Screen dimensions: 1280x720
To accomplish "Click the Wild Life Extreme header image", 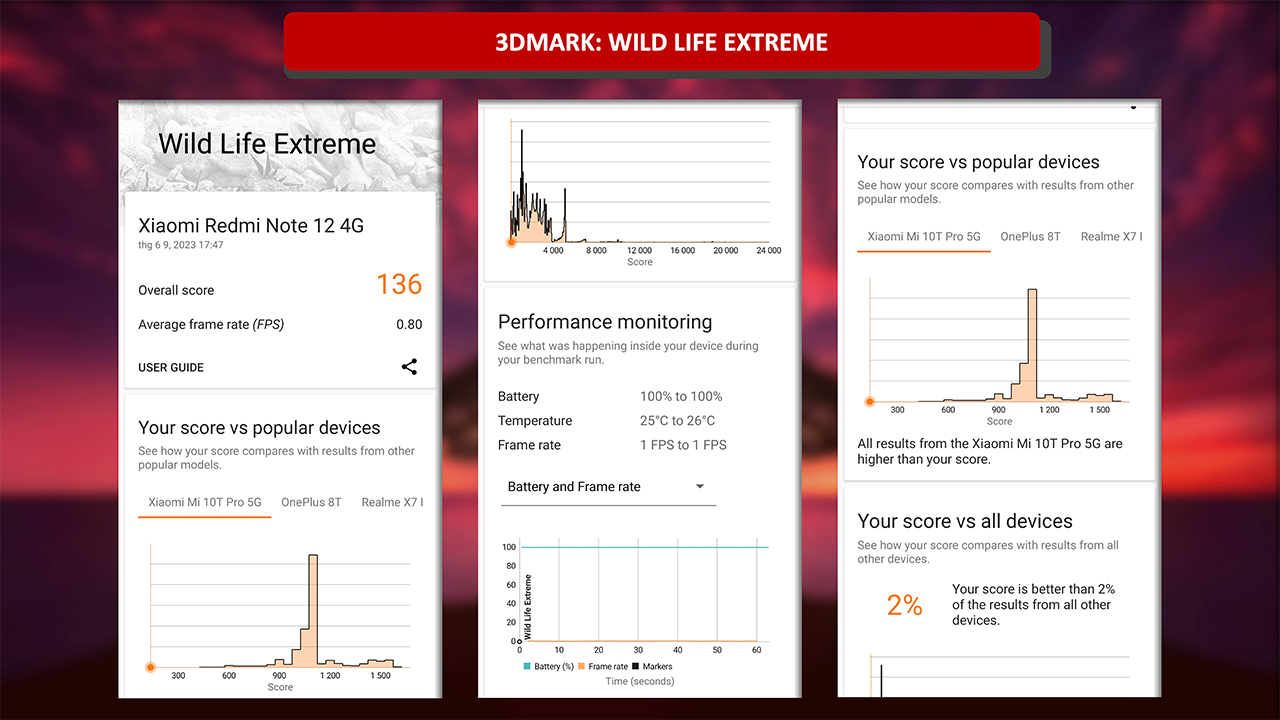I will point(280,144).
